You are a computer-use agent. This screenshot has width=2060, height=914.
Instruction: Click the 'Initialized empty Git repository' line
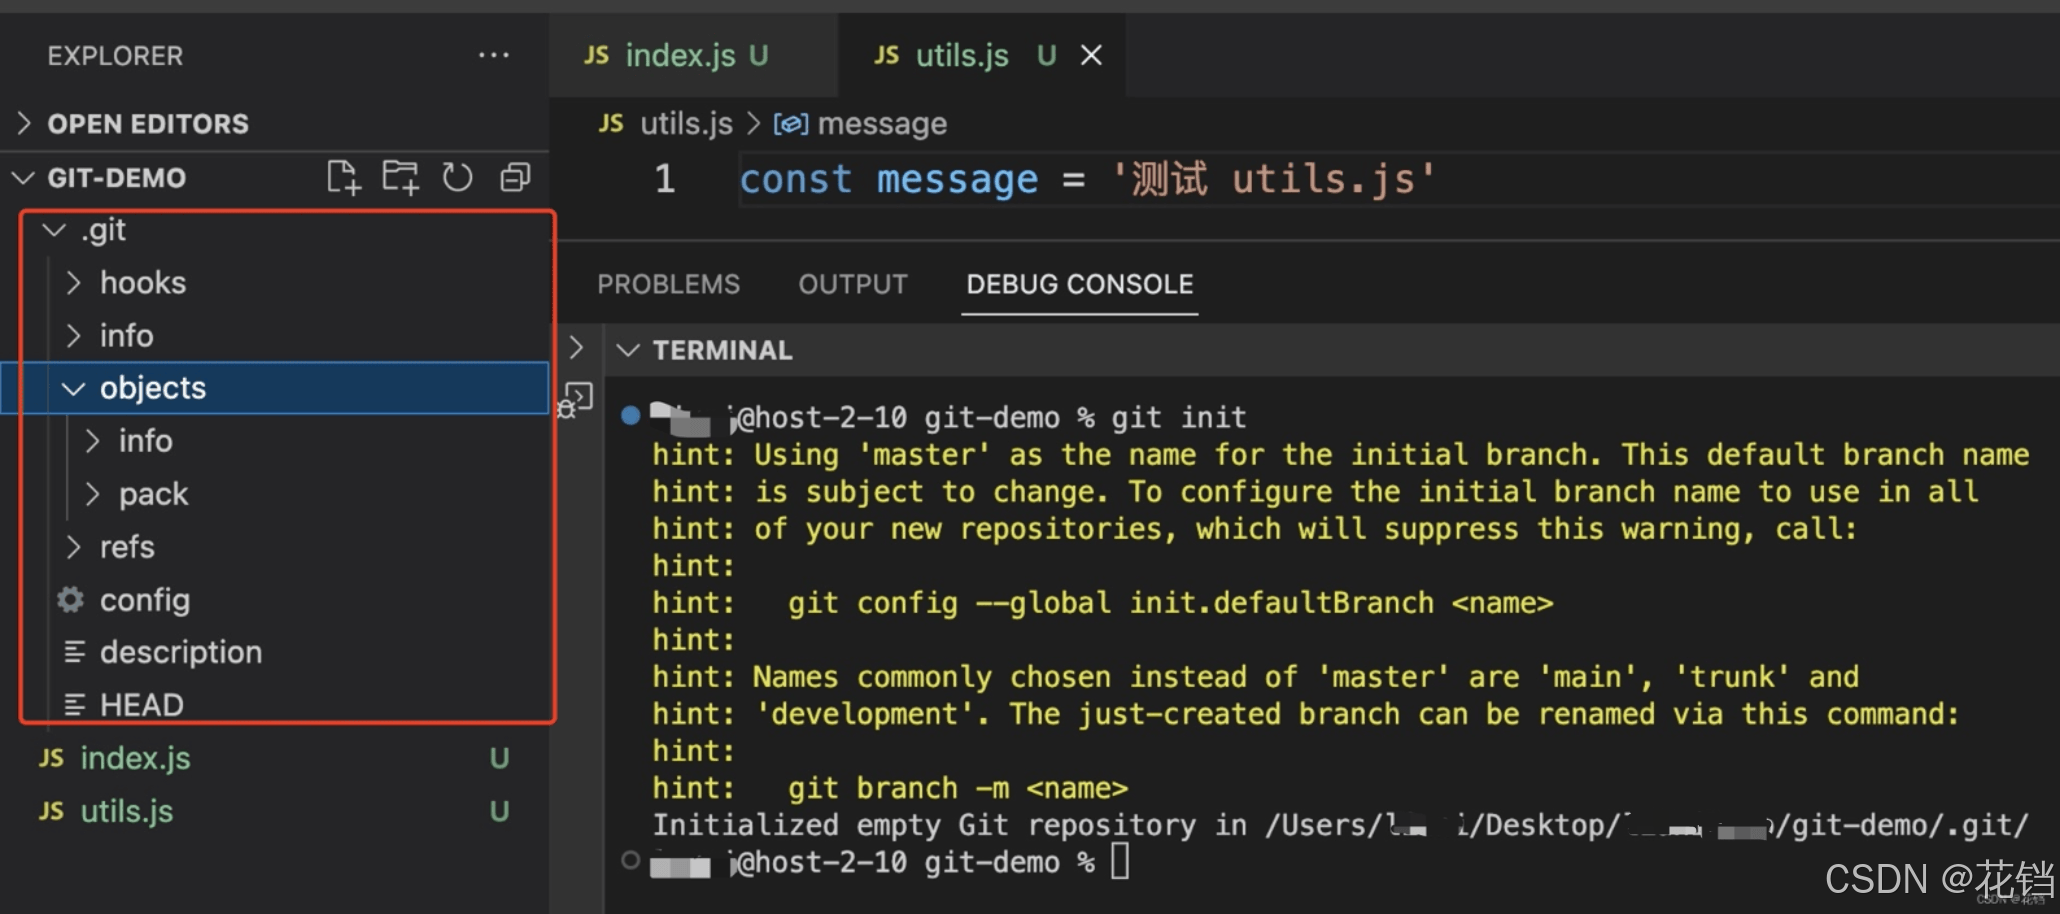1340,825
